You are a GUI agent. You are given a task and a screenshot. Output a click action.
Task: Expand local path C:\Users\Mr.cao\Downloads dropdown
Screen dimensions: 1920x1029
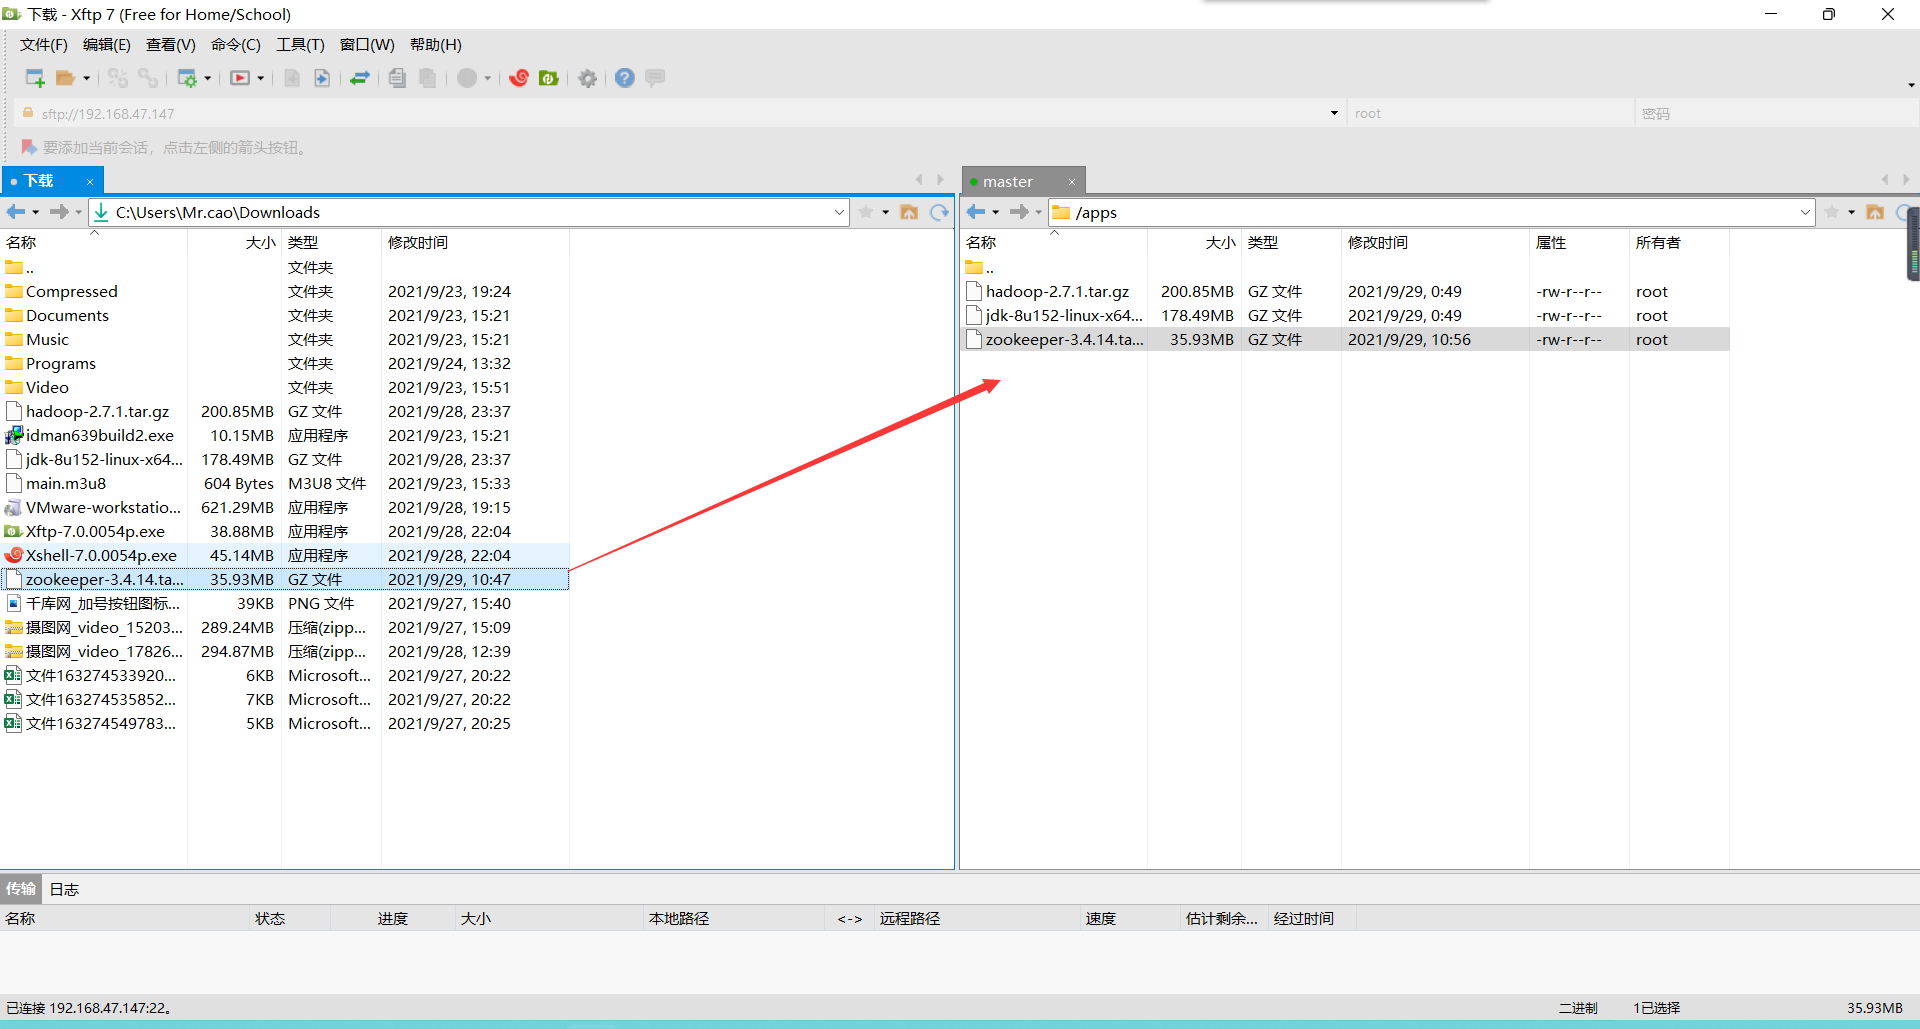pyautogui.click(x=839, y=212)
